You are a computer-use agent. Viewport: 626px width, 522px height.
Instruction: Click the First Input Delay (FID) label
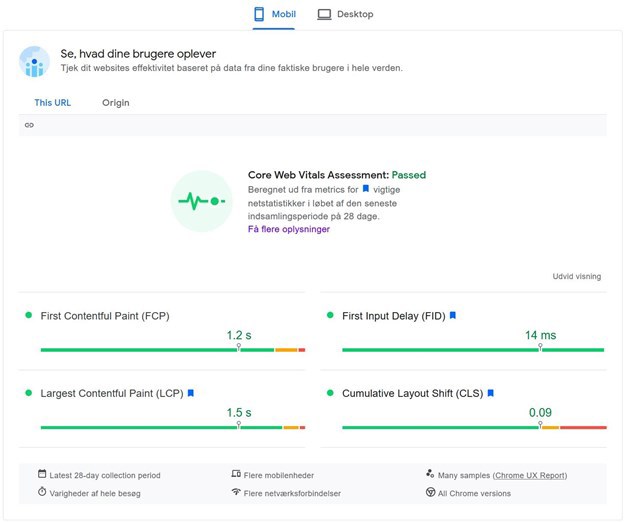tap(393, 316)
